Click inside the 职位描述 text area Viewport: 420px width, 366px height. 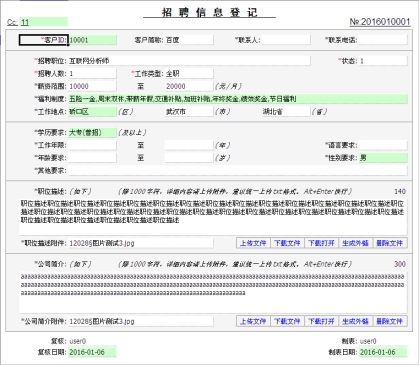click(213, 217)
